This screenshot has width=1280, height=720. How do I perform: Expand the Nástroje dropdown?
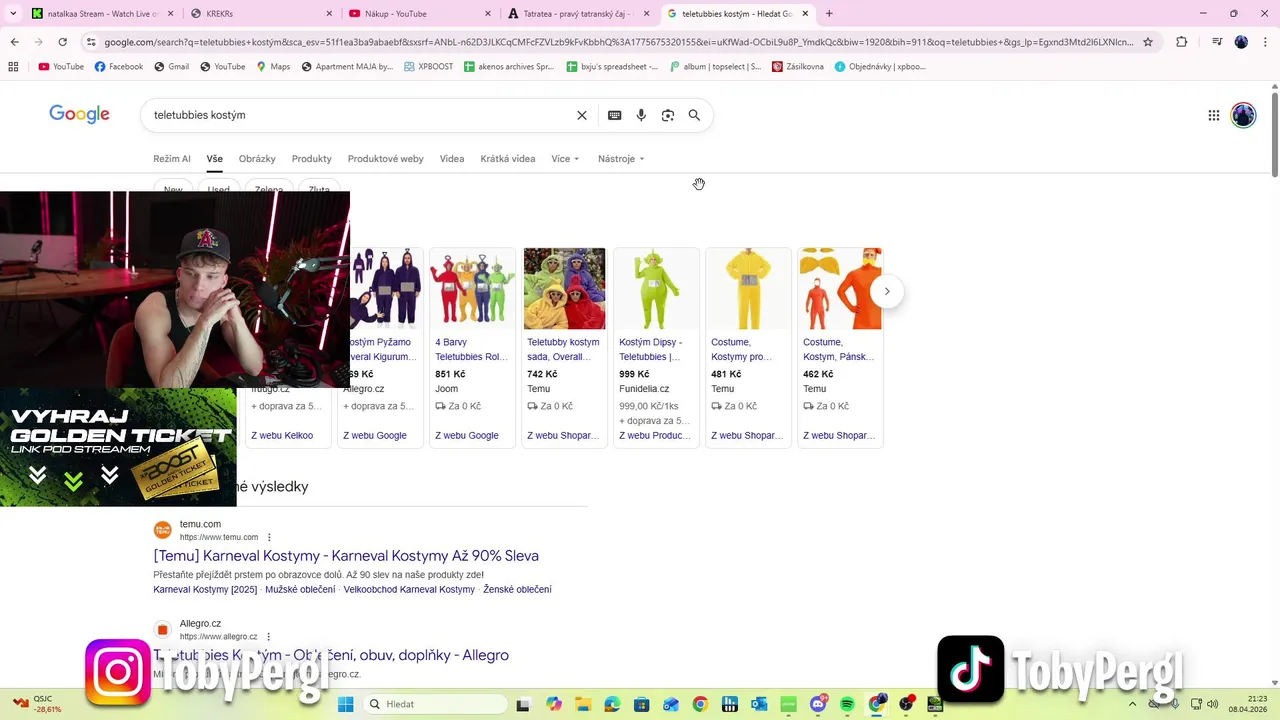click(x=621, y=159)
